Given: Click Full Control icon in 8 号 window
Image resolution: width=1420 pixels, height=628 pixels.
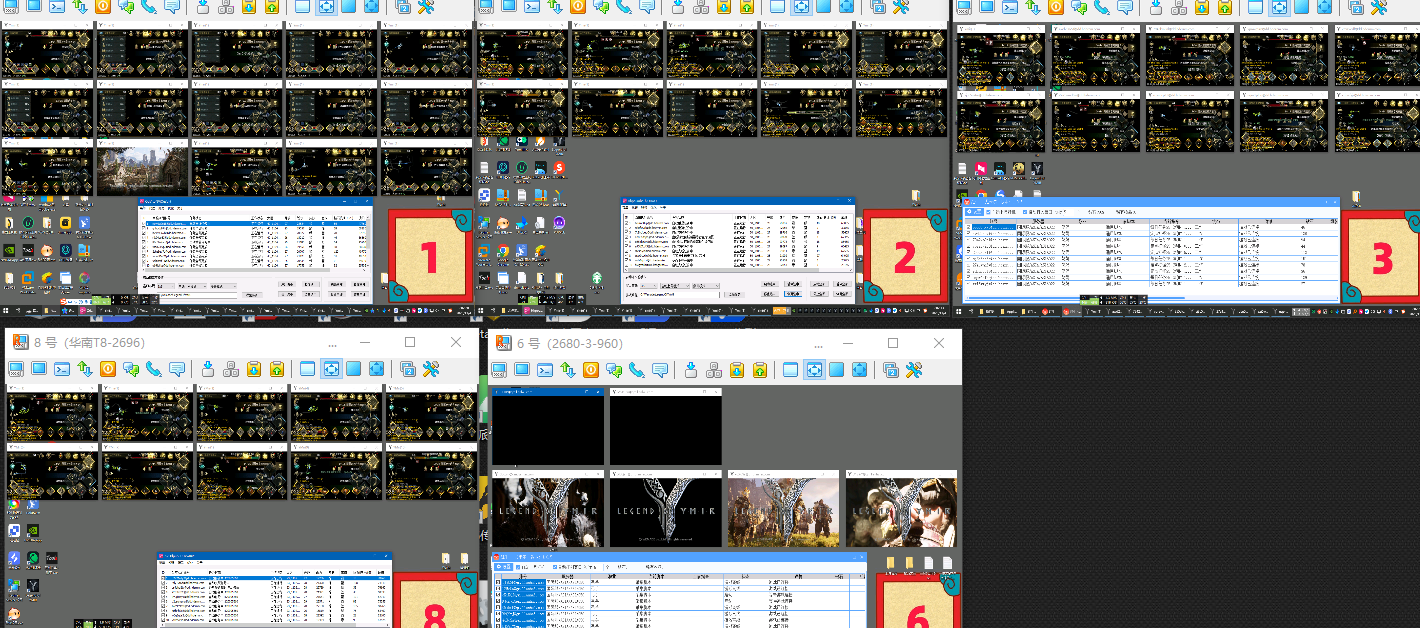Looking at the screenshot, I should click(x=16, y=369).
